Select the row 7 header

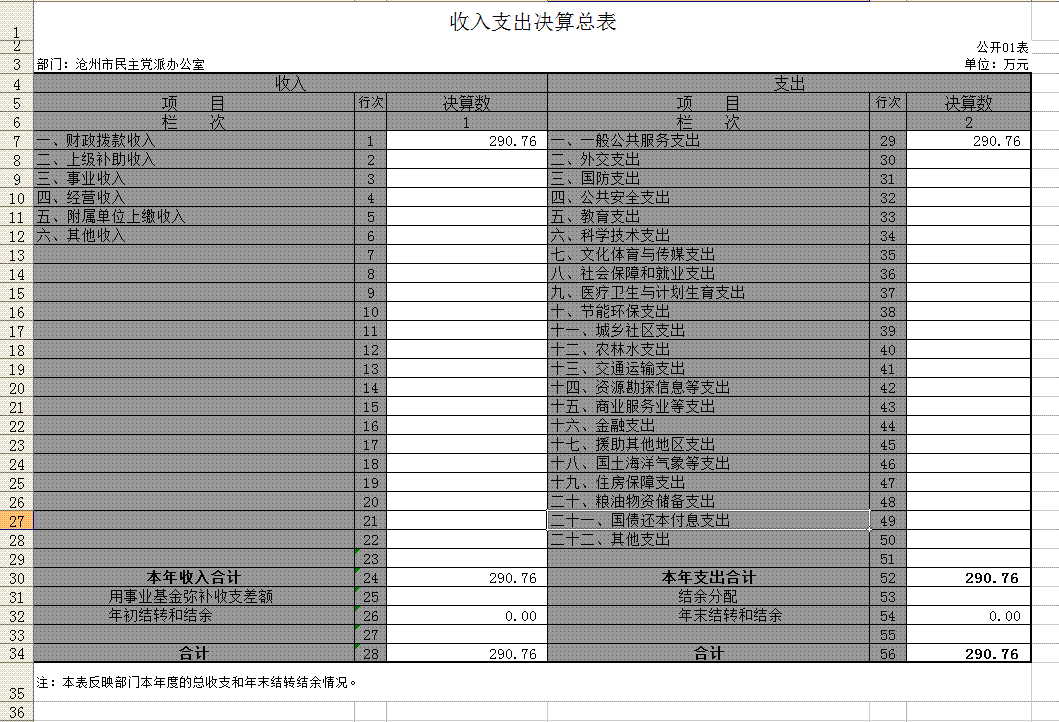16,141
